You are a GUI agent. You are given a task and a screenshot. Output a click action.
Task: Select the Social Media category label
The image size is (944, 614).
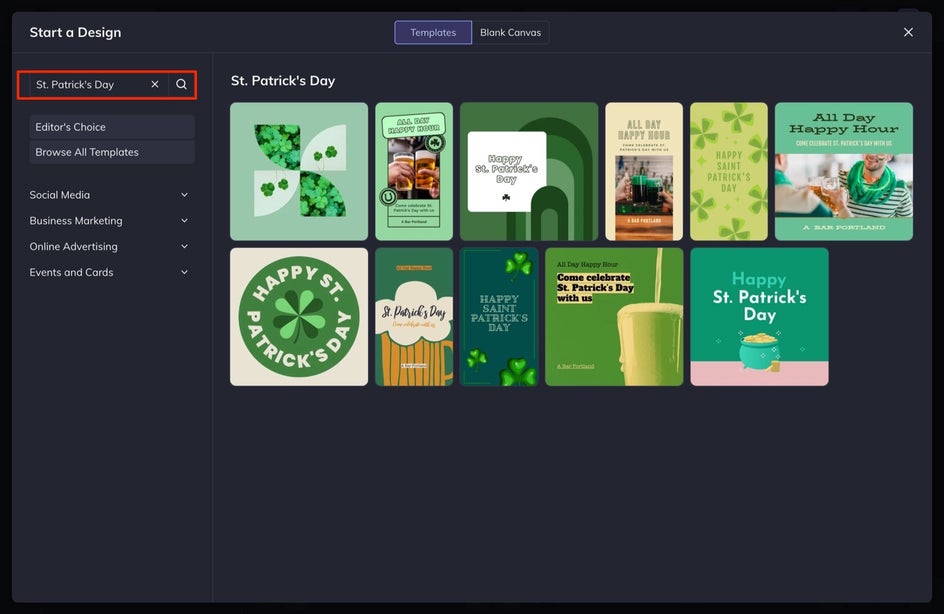(x=60, y=195)
